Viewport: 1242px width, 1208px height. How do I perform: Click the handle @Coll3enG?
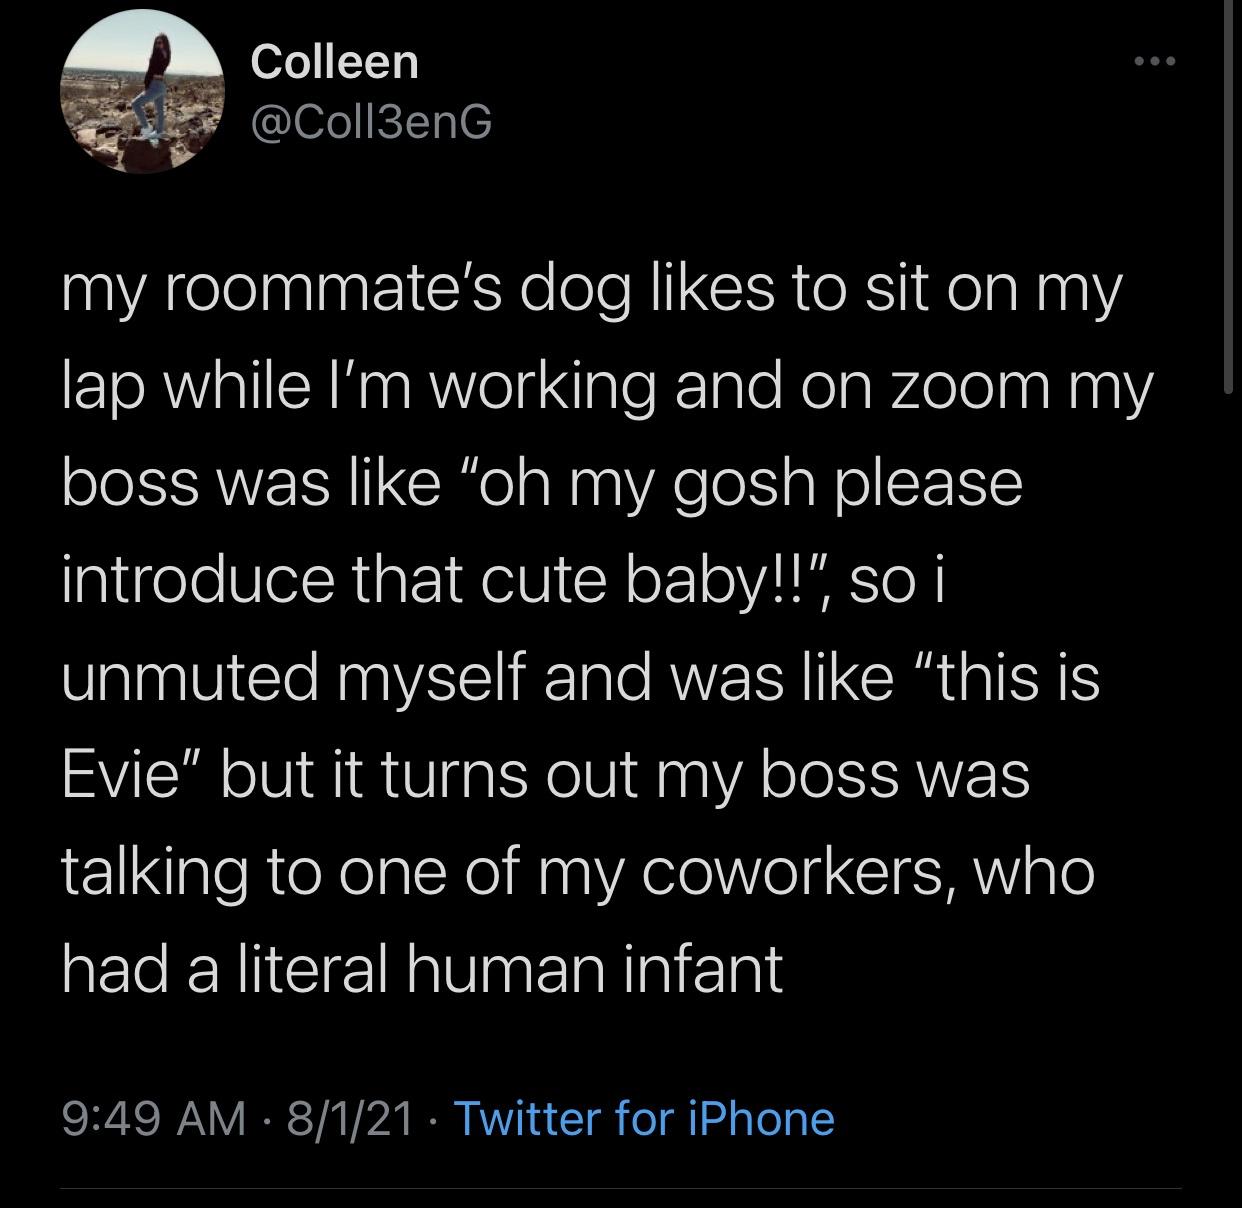pos(371,123)
